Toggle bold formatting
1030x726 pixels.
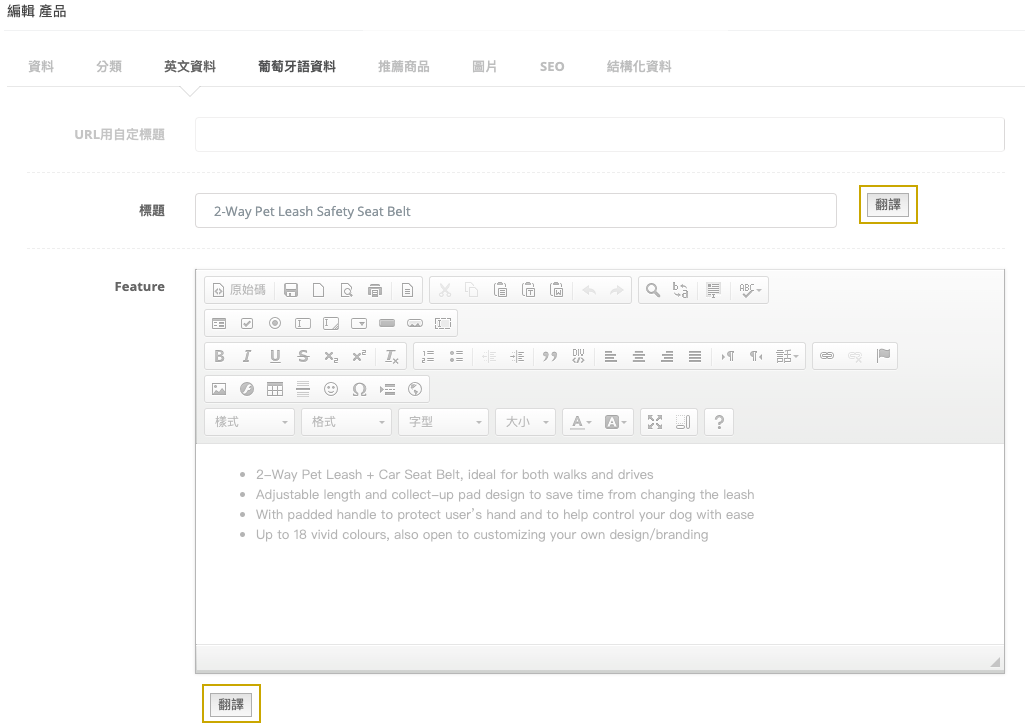(x=219, y=356)
